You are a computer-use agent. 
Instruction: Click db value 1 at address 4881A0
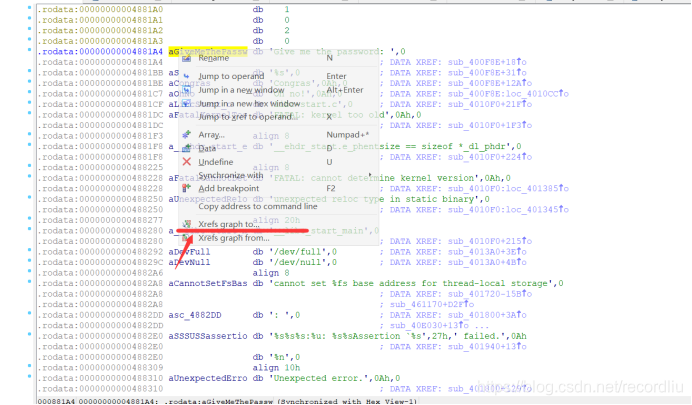pos(287,10)
